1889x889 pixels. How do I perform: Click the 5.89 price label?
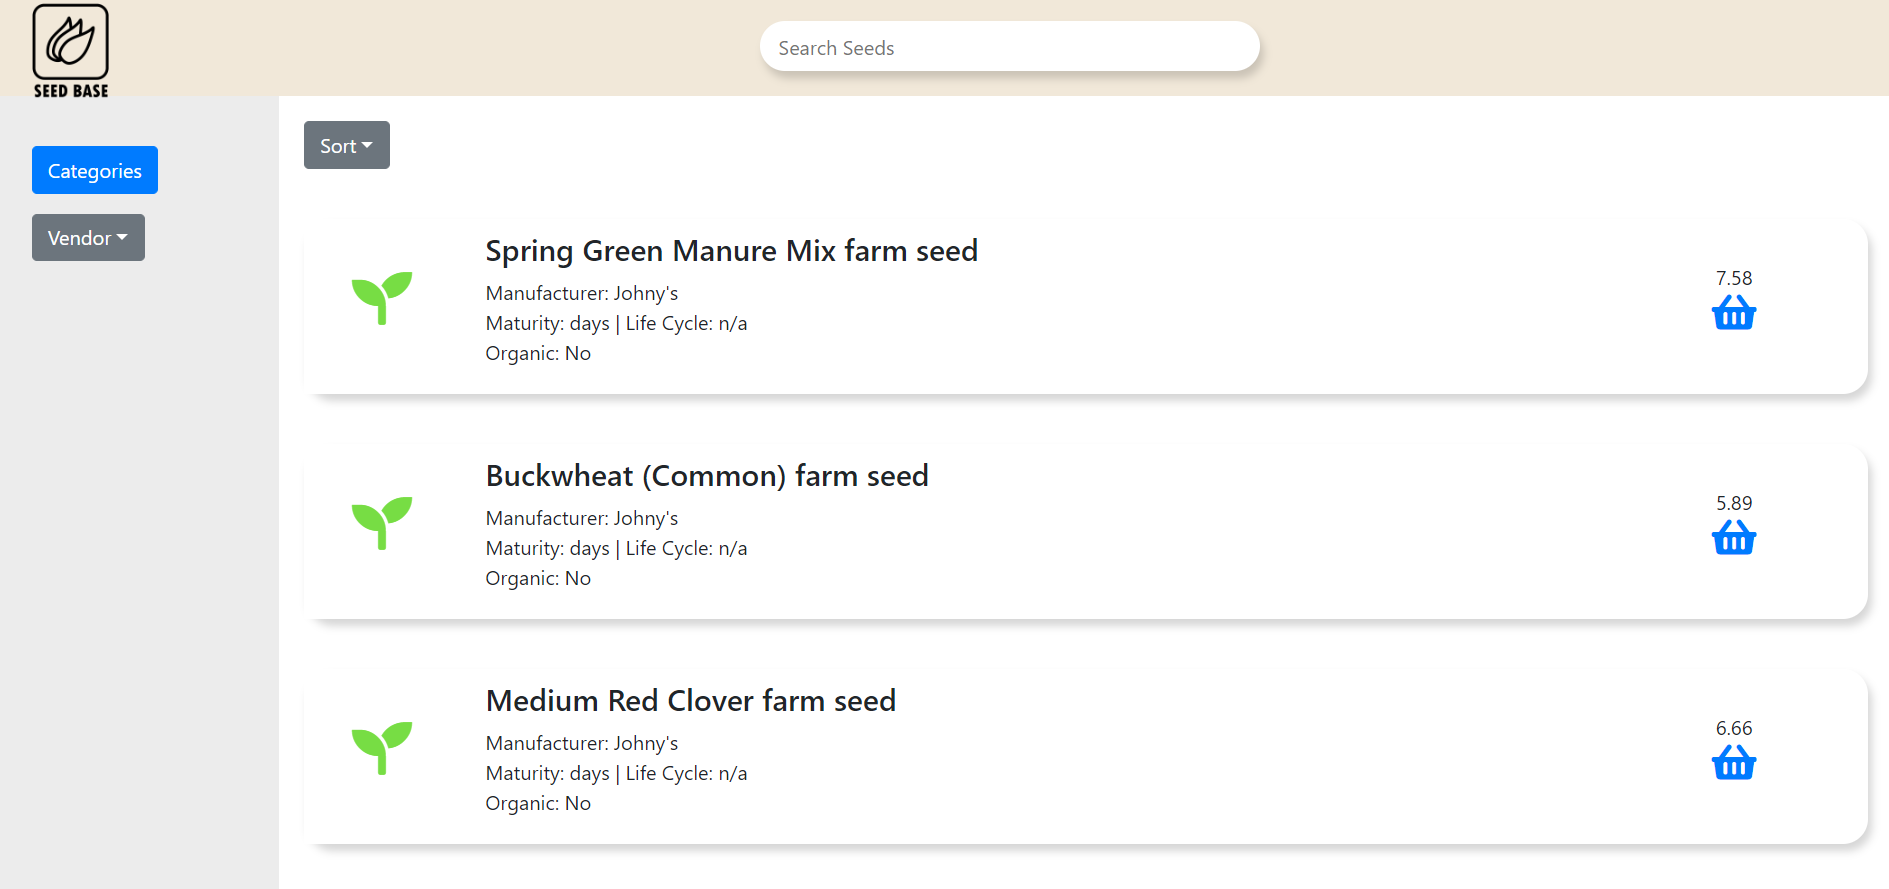1733,503
